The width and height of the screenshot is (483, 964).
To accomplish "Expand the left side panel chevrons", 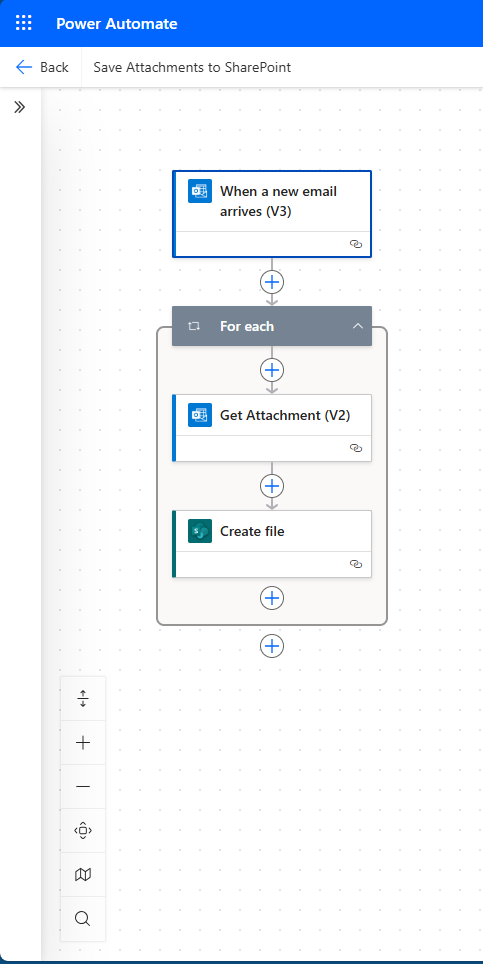I will click(x=20, y=107).
